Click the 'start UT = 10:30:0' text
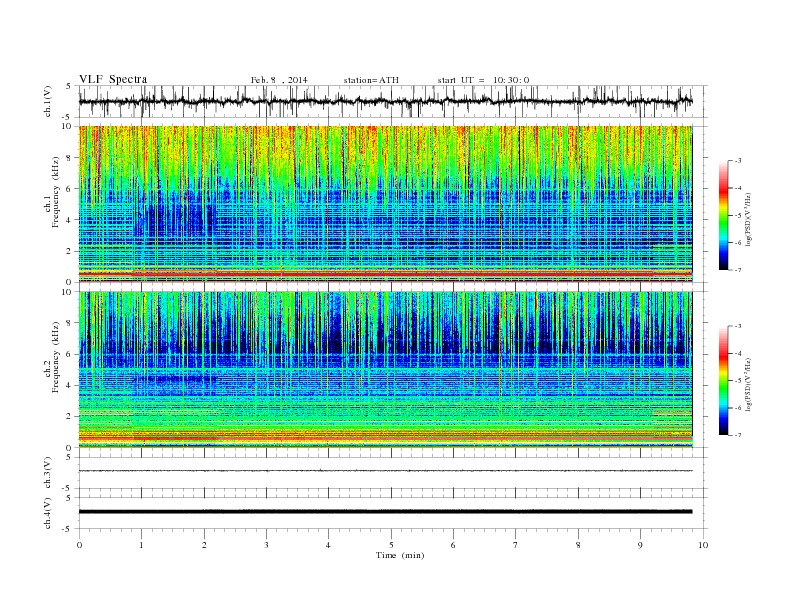Viewport: 792px width, 612px height. click(x=483, y=80)
